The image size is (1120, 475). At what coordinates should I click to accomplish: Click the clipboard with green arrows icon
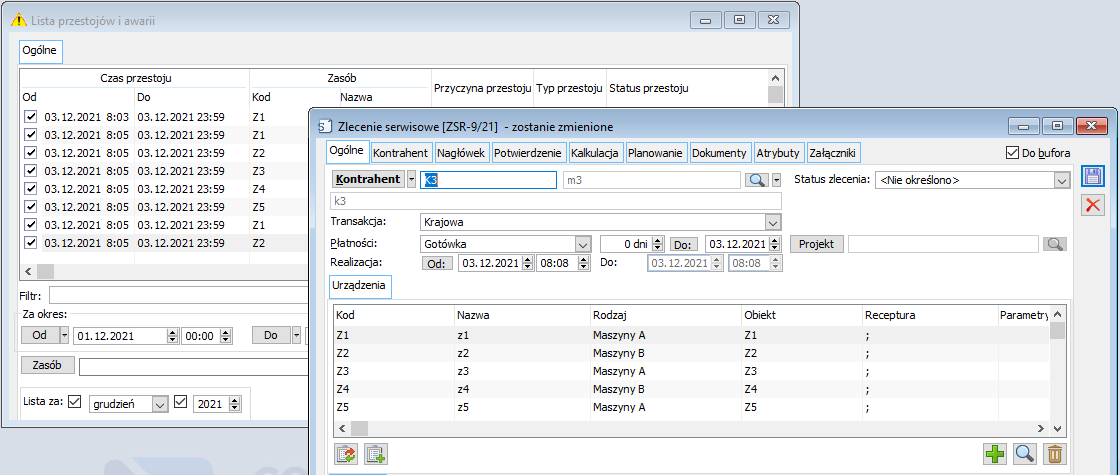[x=346, y=453]
